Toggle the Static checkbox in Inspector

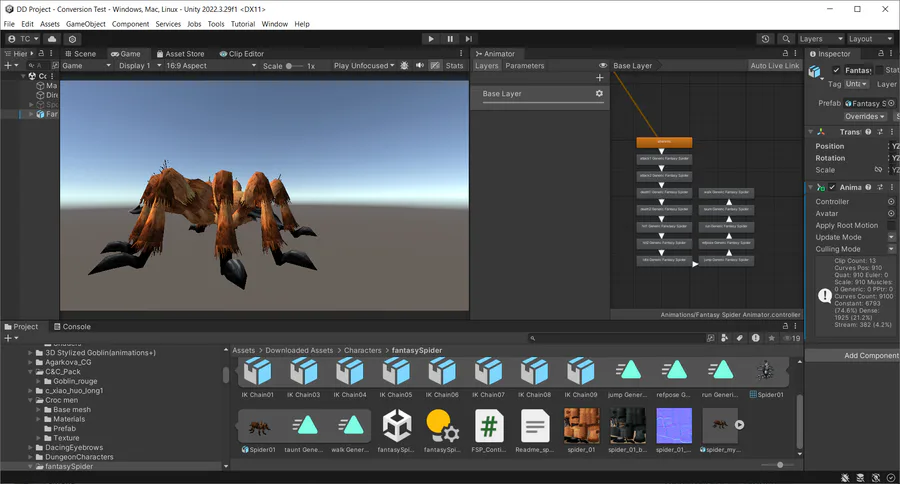point(879,70)
